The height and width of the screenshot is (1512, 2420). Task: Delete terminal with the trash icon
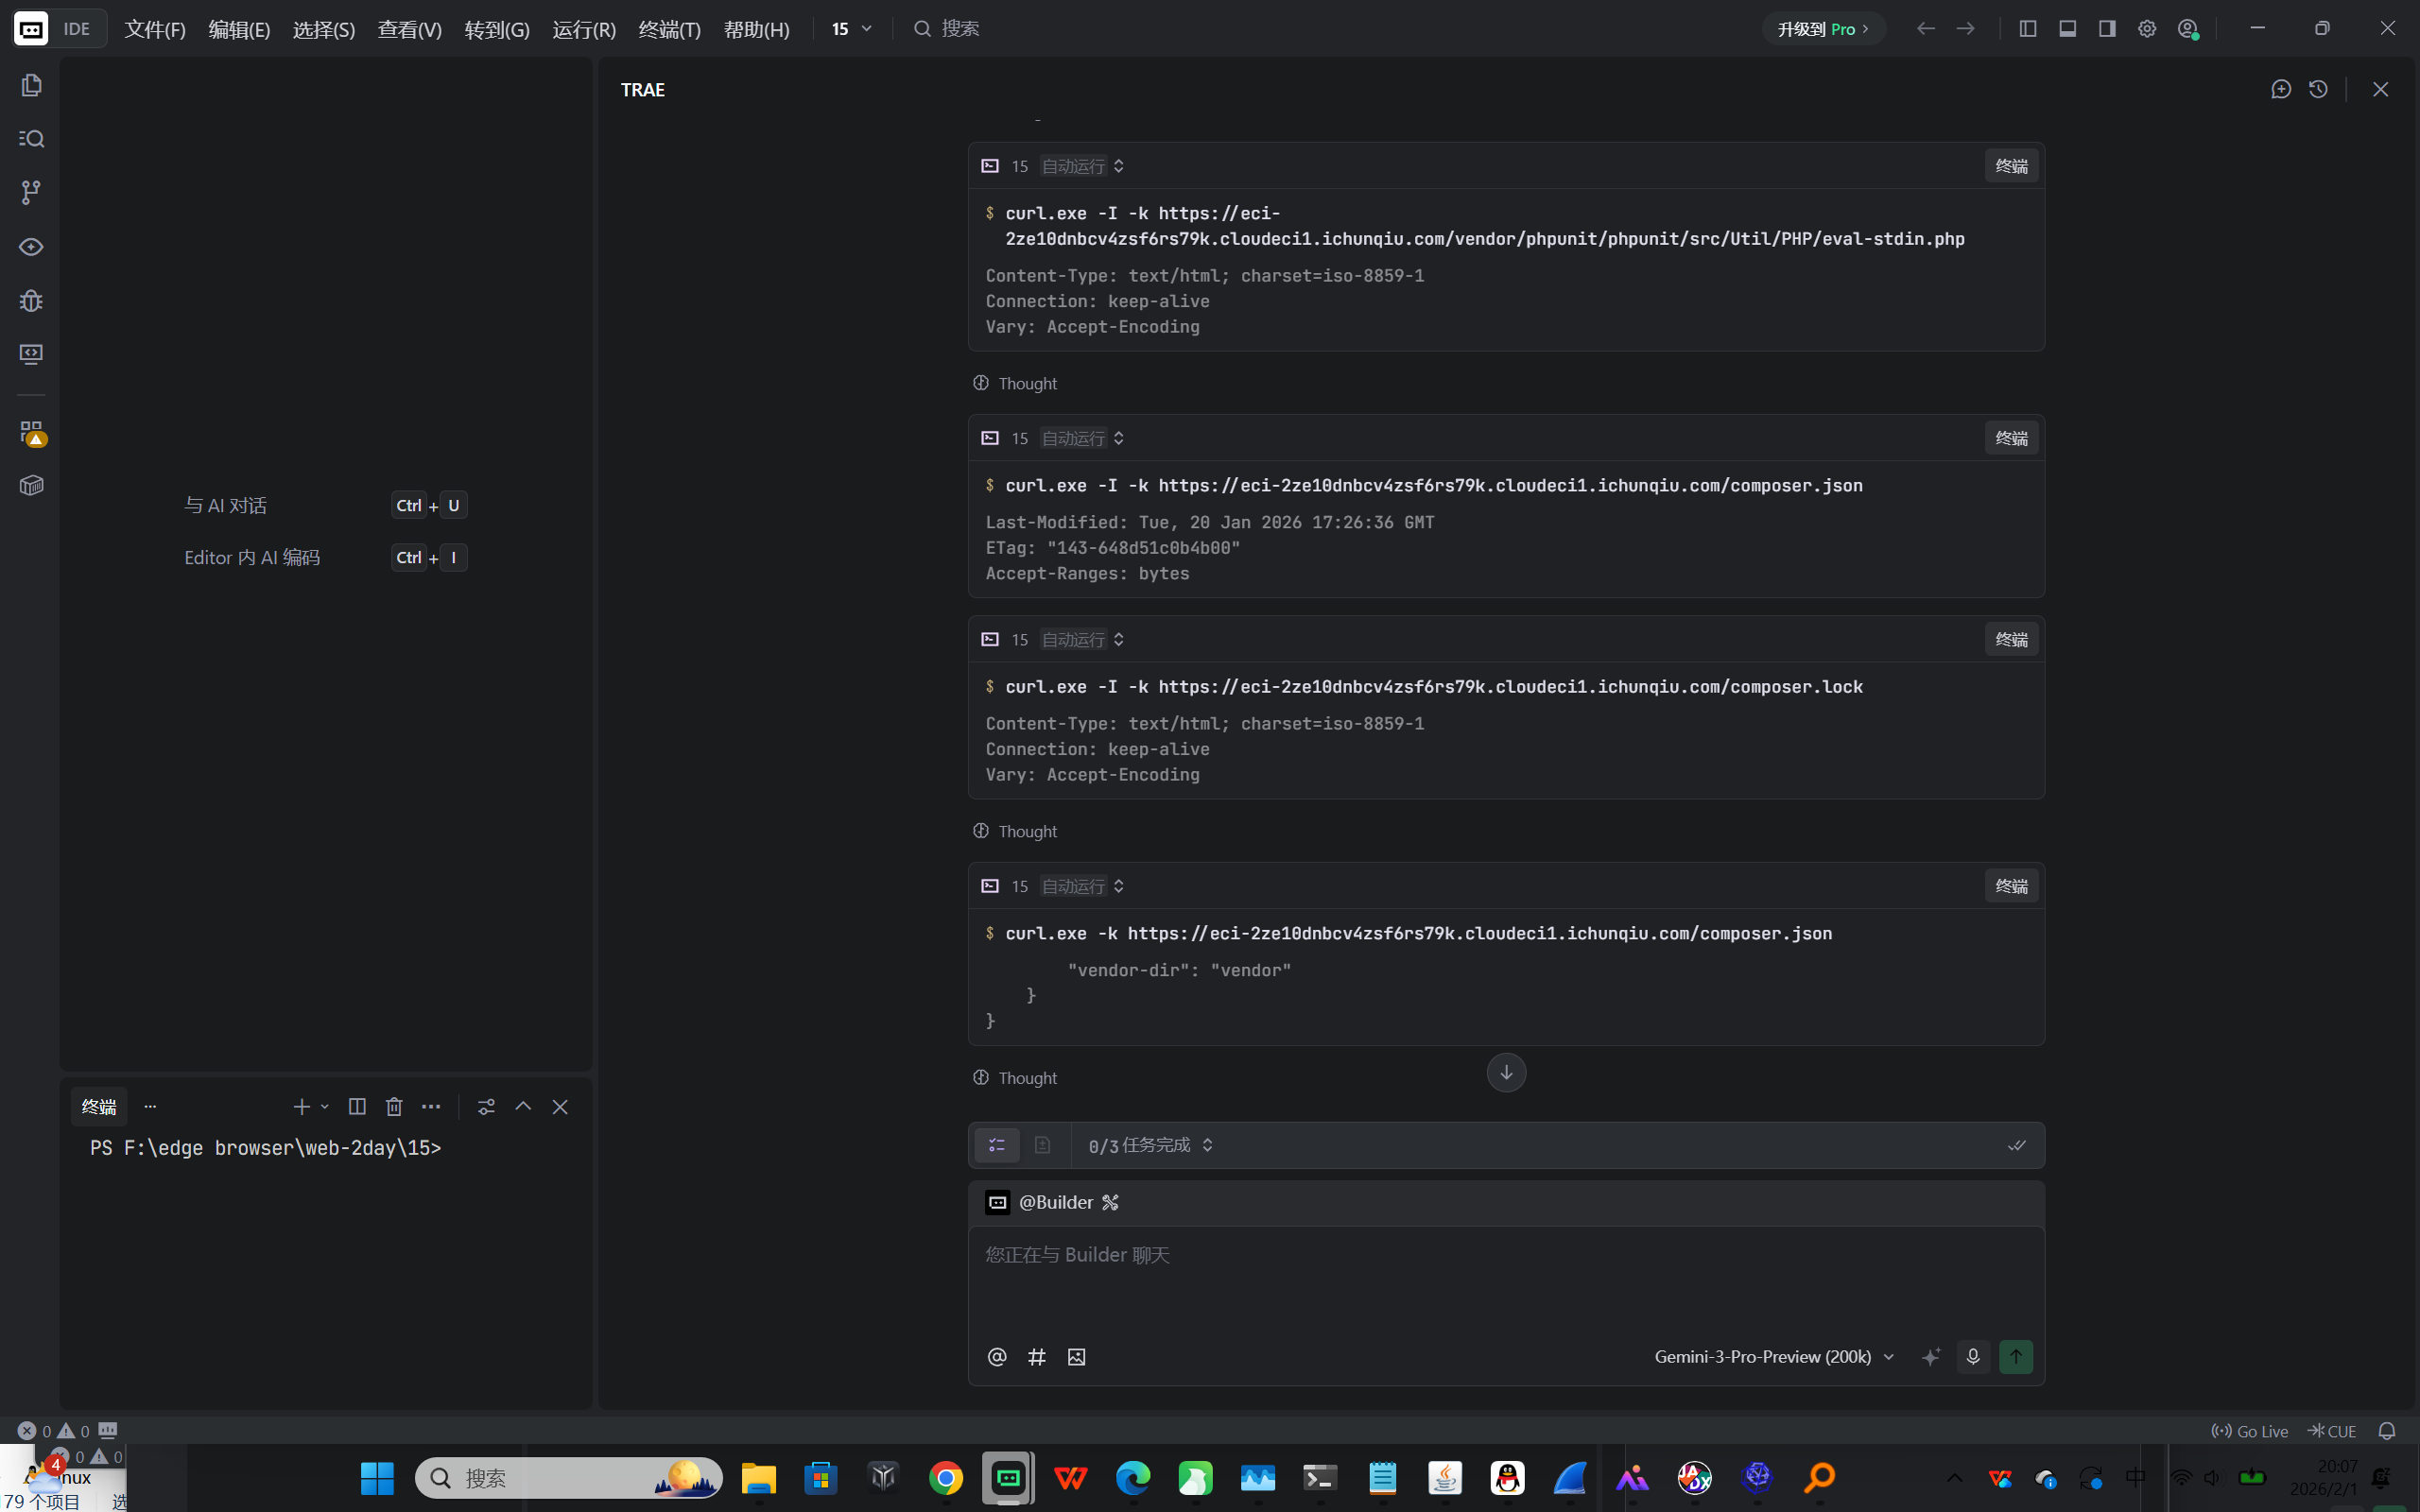click(x=394, y=1106)
